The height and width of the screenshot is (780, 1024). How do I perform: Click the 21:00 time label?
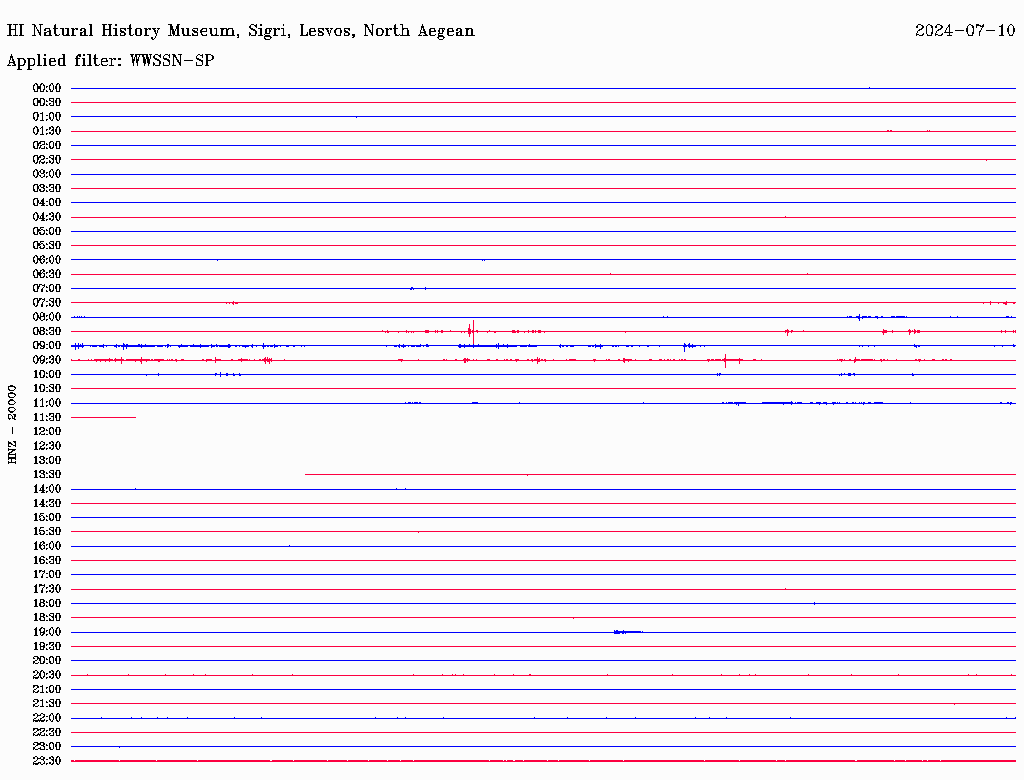47,689
